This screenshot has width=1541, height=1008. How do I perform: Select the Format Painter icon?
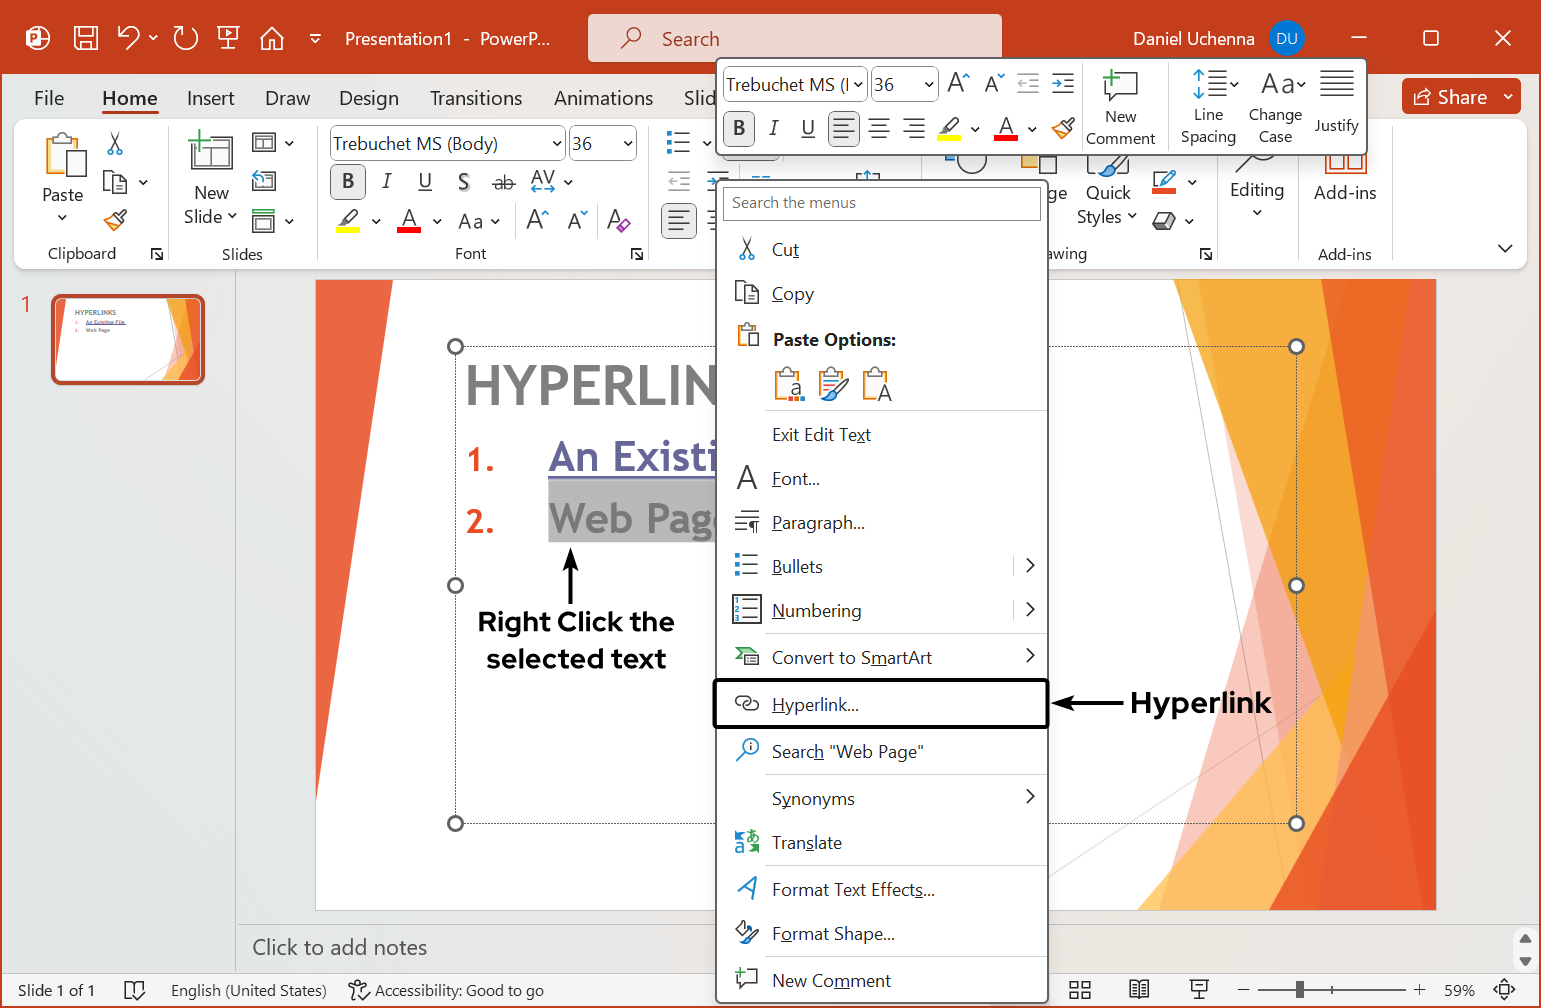click(x=114, y=219)
